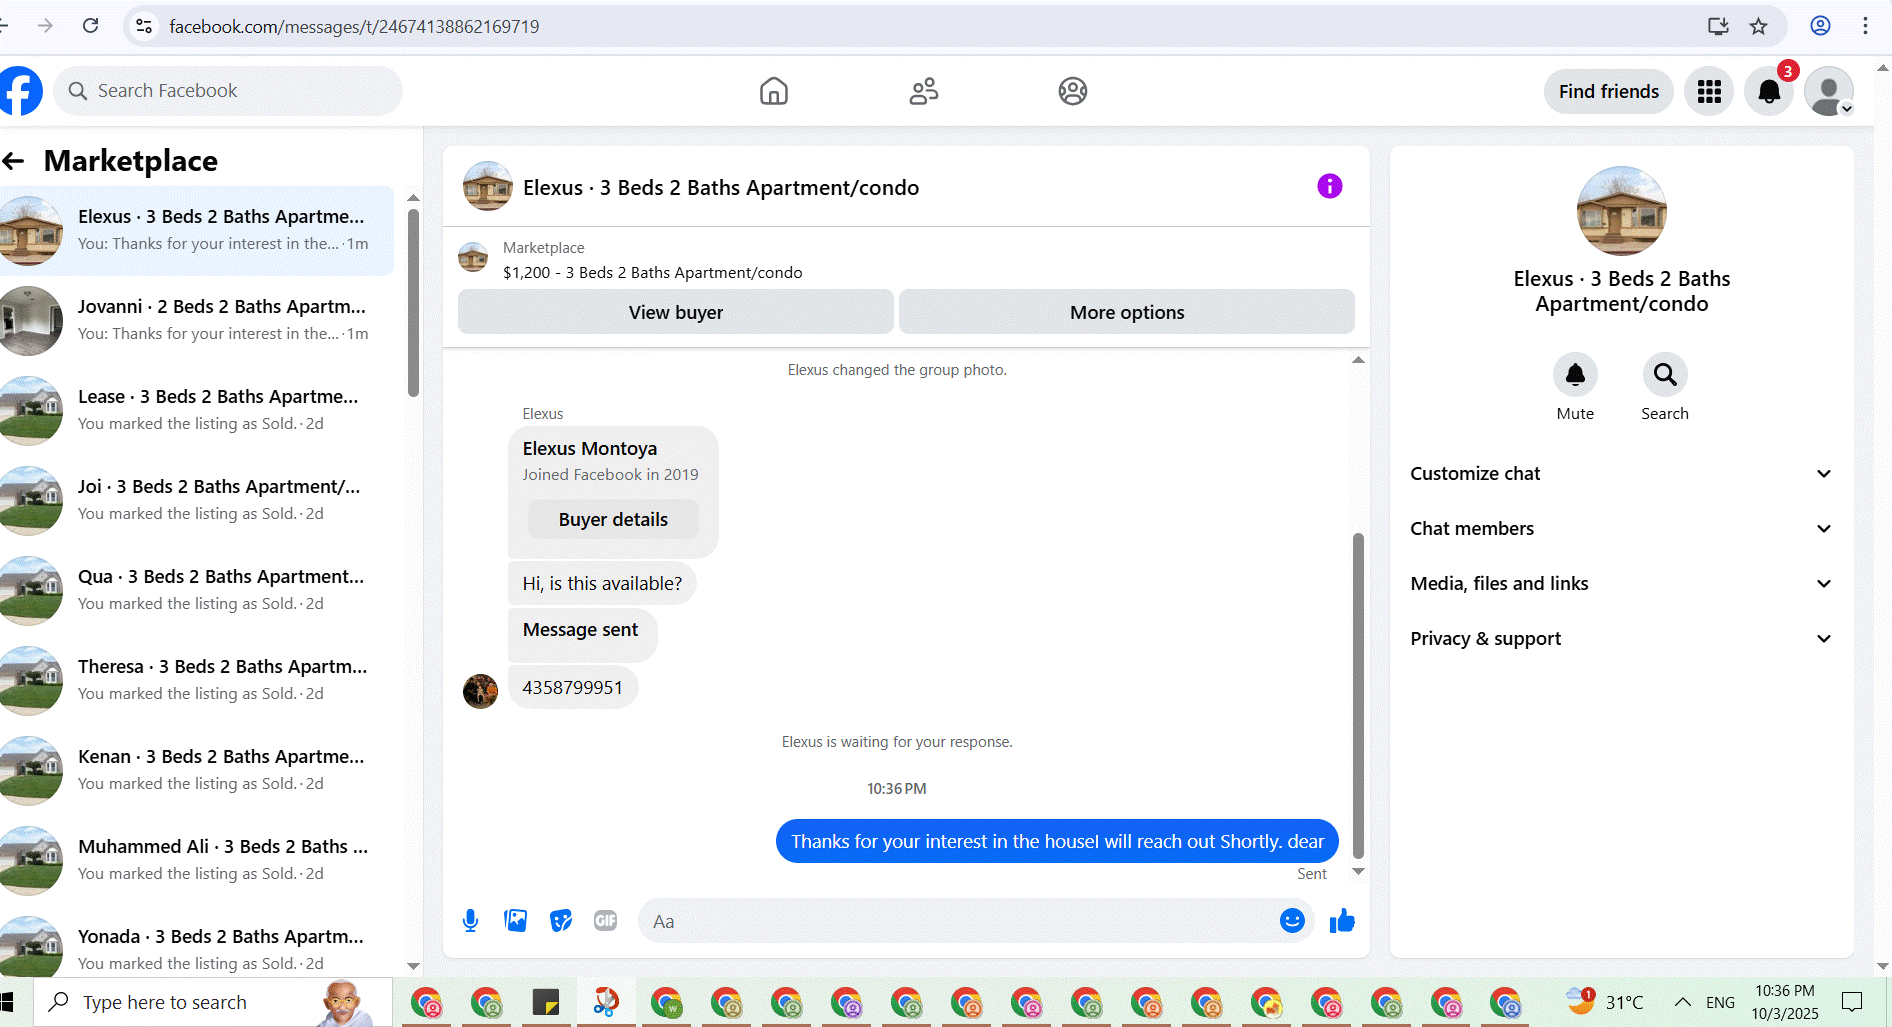Open conversation information purple icon
This screenshot has height=1027, width=1892.
point(1329,186)
